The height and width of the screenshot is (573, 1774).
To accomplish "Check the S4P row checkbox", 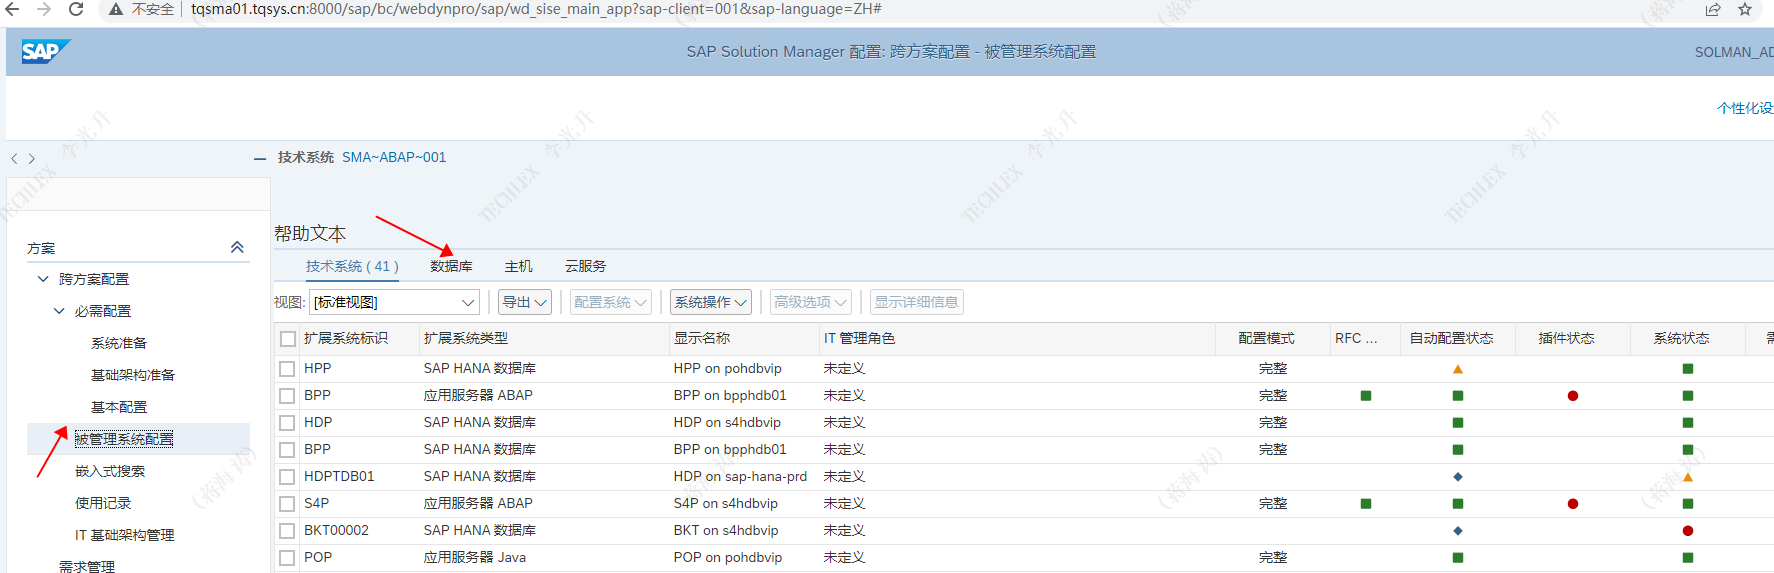I will pyautogui.click(x=287, y=504).
